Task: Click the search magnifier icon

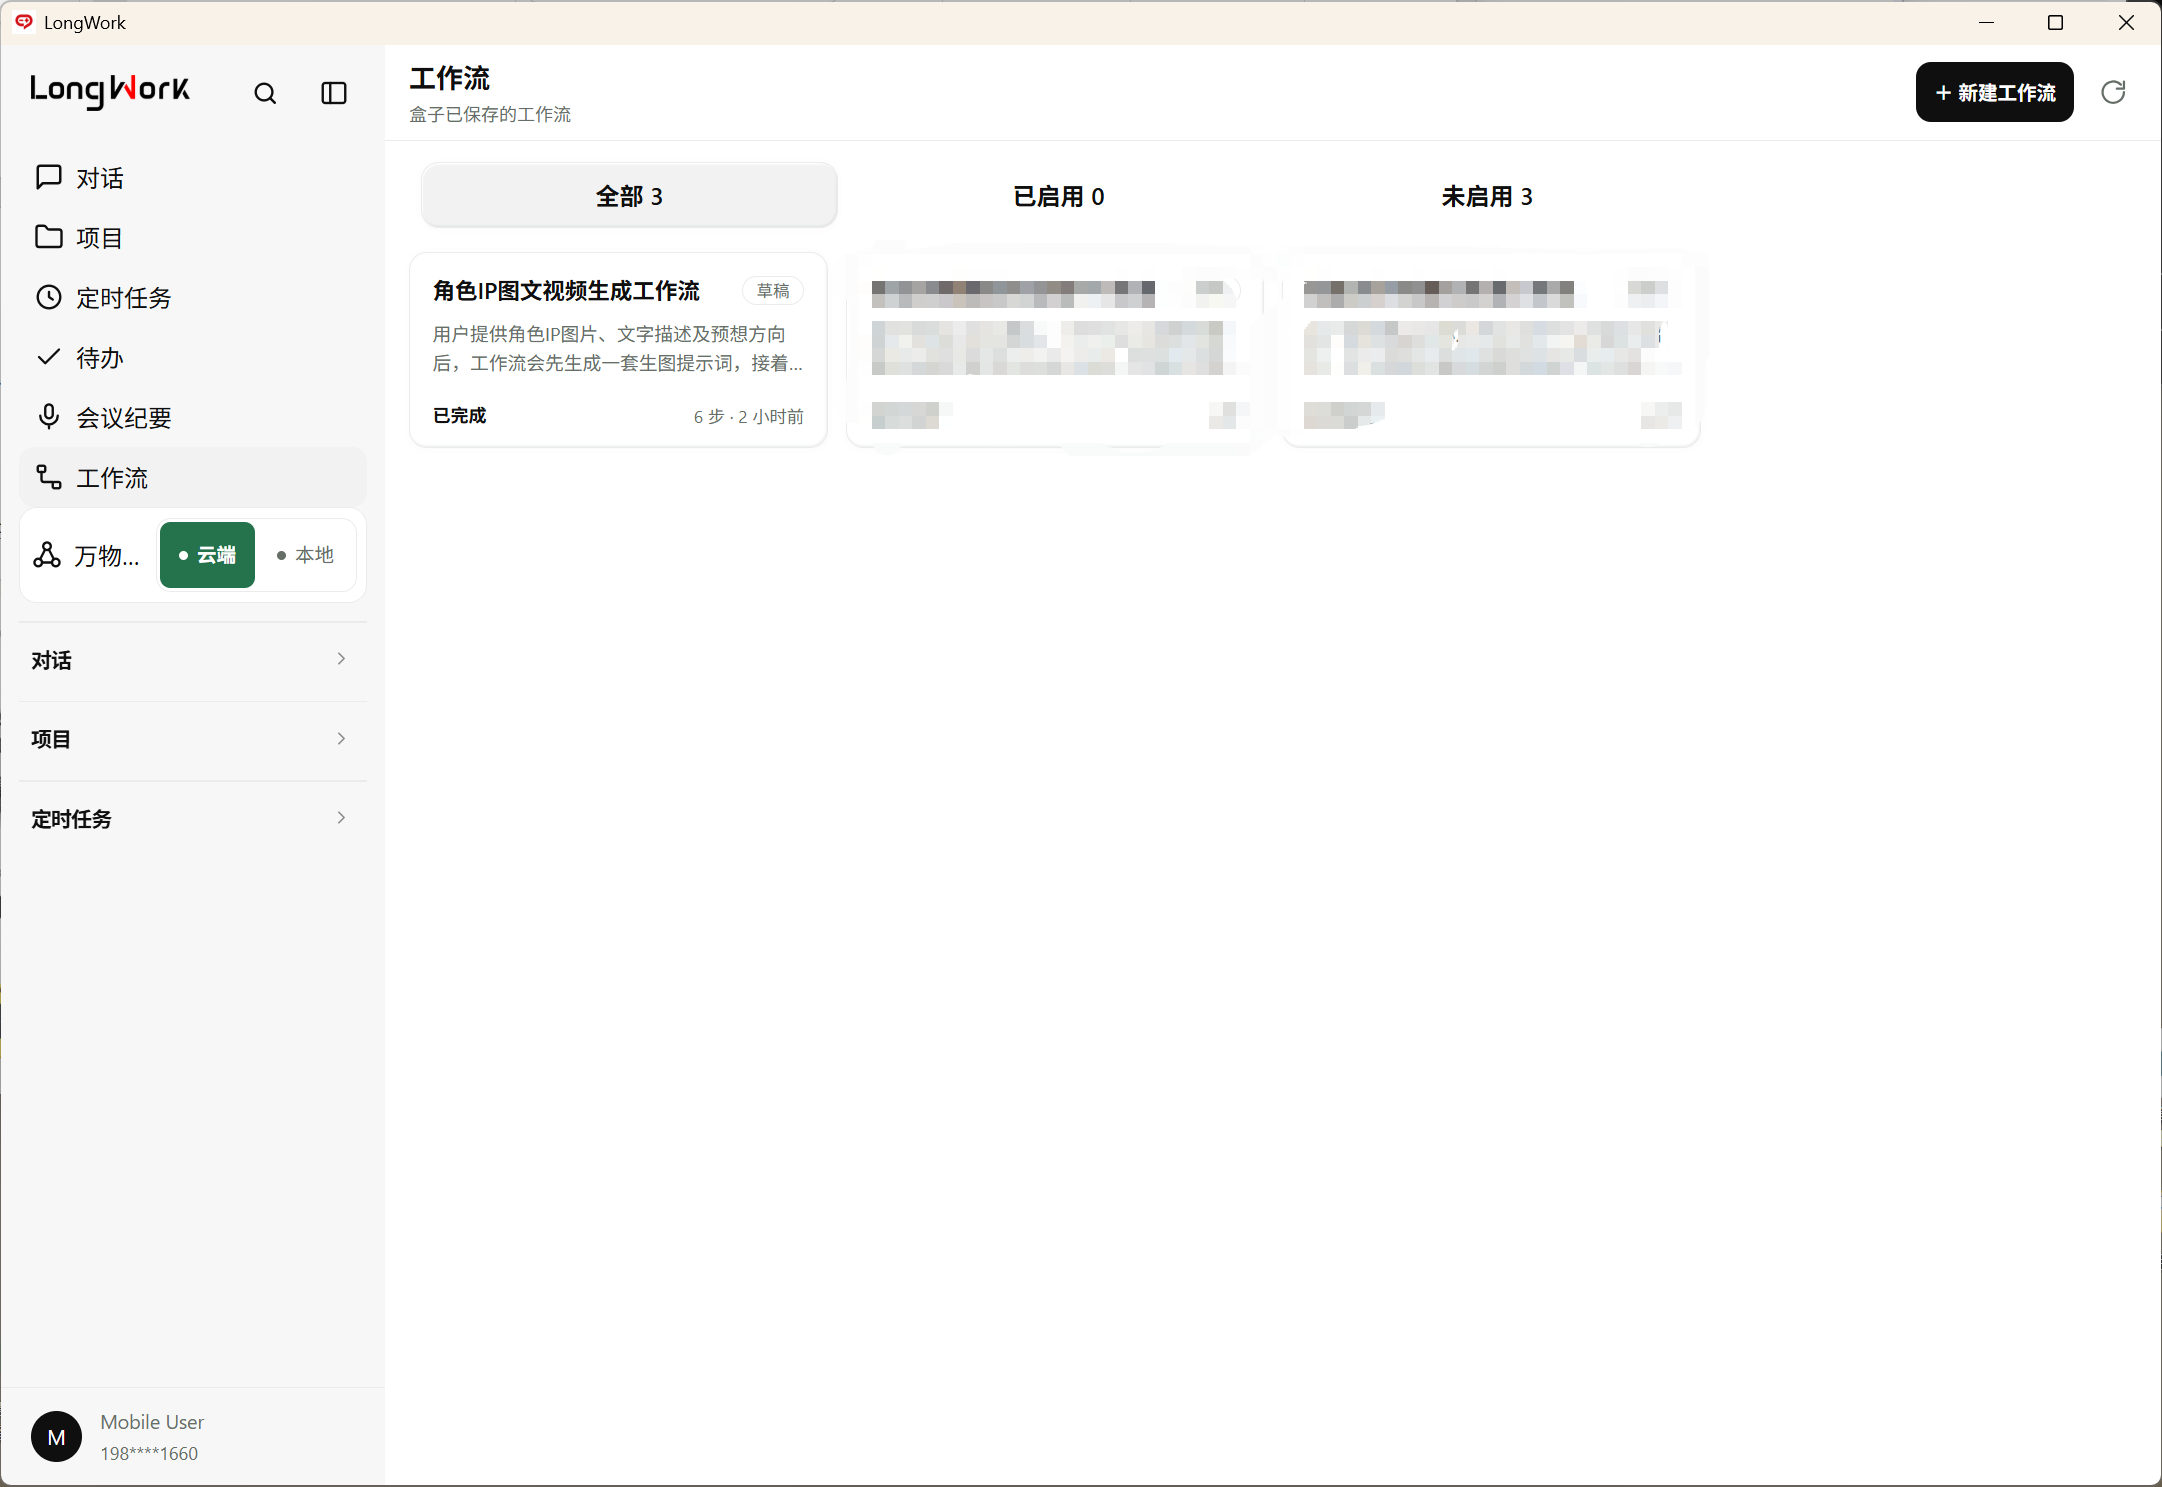Action: point(265,93)
